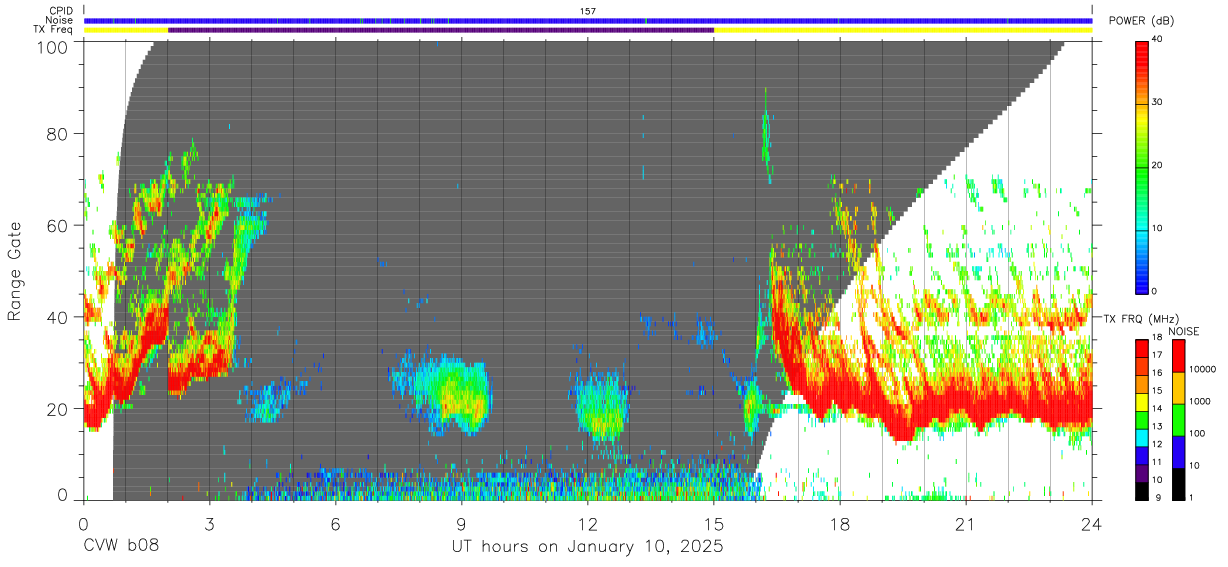The image size is (1228, 567).
Task: Click the 9 tick on the UT hours axis
Action: coord(462,524)
